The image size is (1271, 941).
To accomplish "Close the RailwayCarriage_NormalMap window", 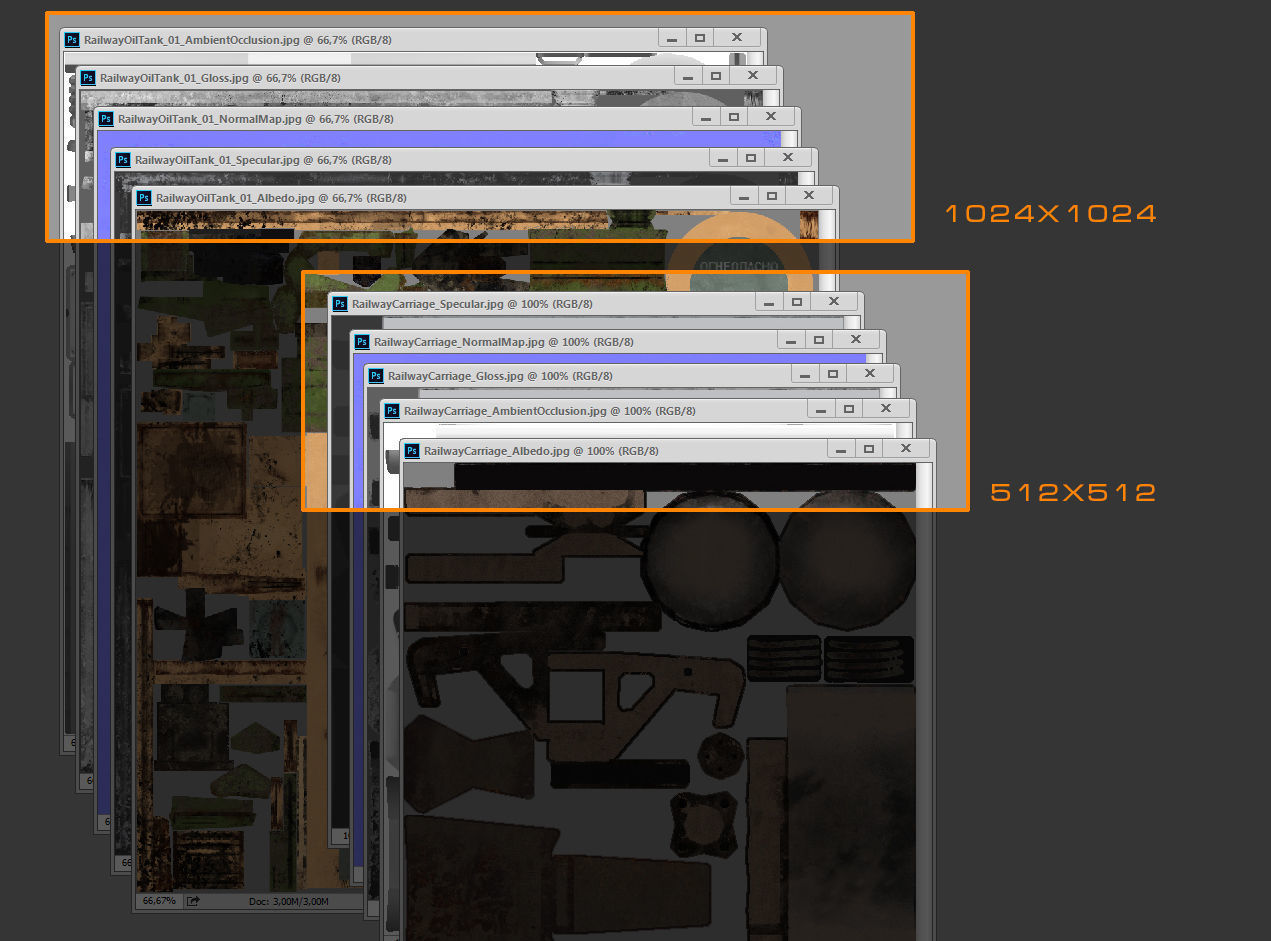I will (855, 340).
